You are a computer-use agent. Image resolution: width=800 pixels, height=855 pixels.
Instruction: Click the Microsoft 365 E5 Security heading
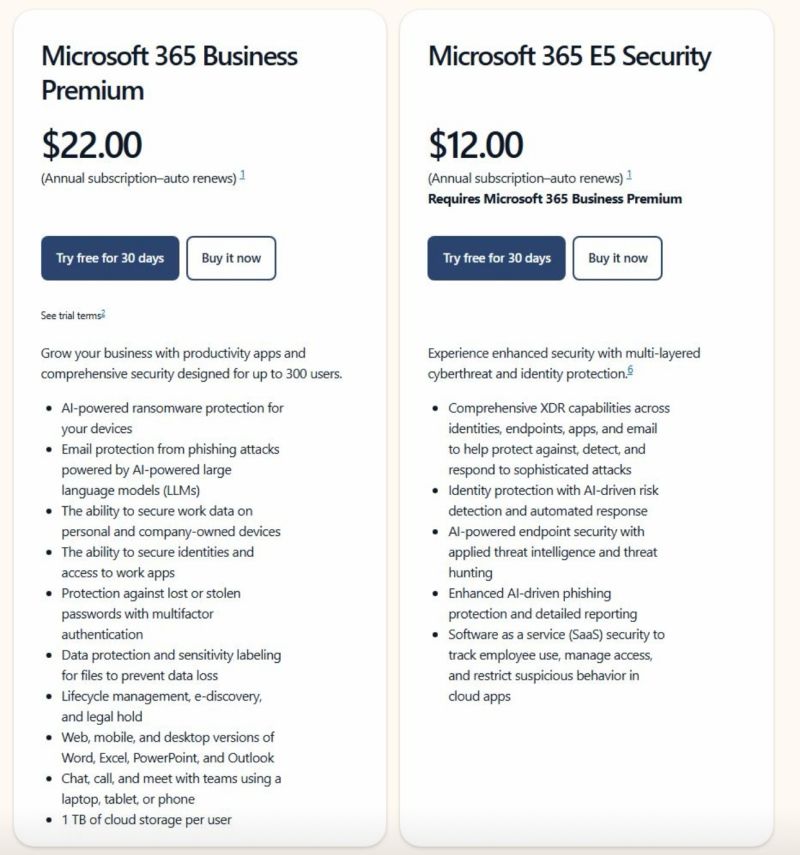[569, 56]
